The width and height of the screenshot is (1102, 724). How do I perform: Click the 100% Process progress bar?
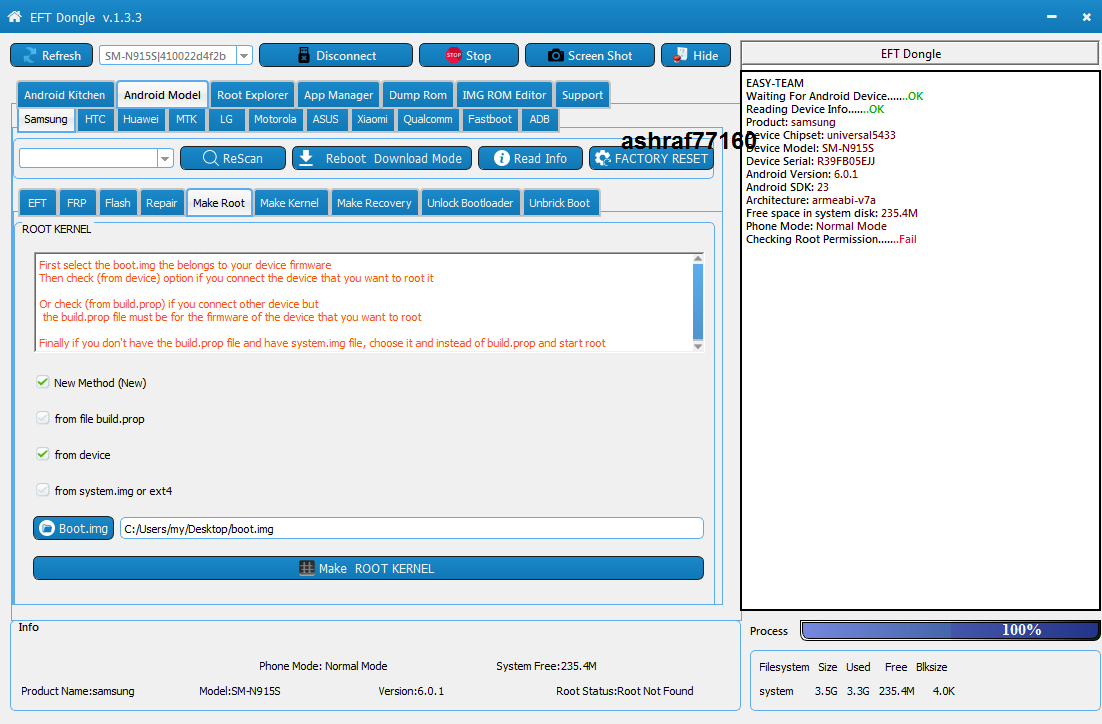(949, 630)
